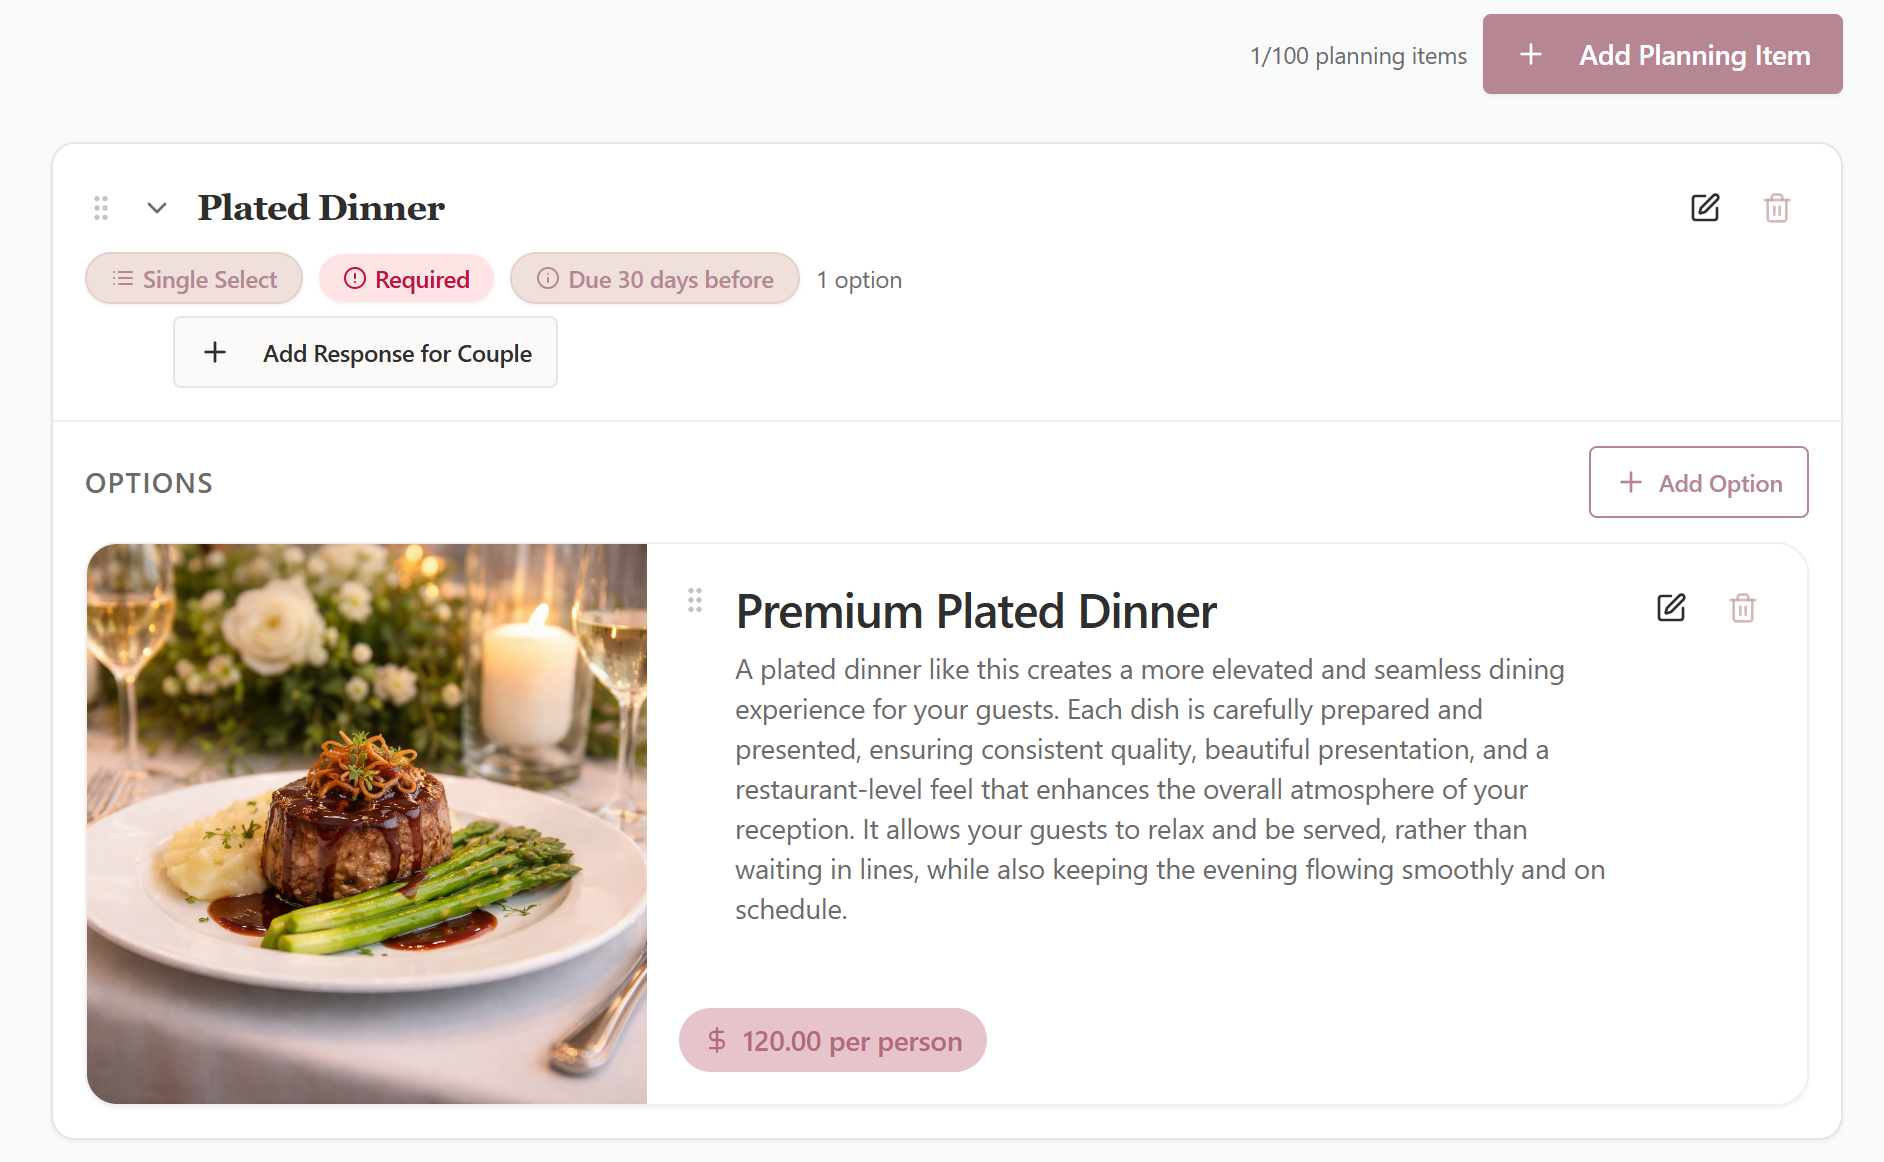This screenshot has width=1884, height=1162.
Task: Collapse the Plated Dinner section
Action: pyautogui.click(x=157, y=208)
